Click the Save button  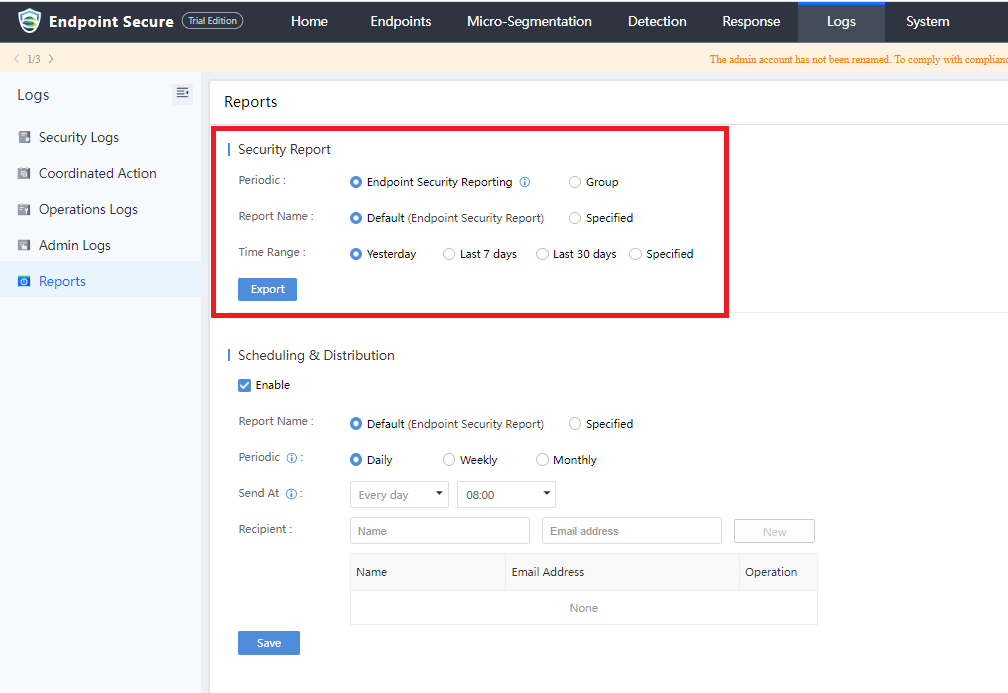[x=269, y=643]
